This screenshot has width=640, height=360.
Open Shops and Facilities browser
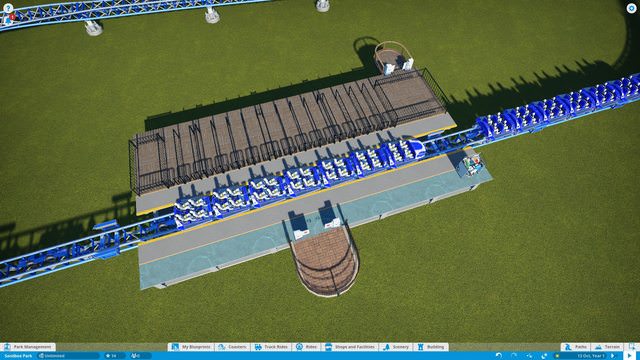click(350, 347)
